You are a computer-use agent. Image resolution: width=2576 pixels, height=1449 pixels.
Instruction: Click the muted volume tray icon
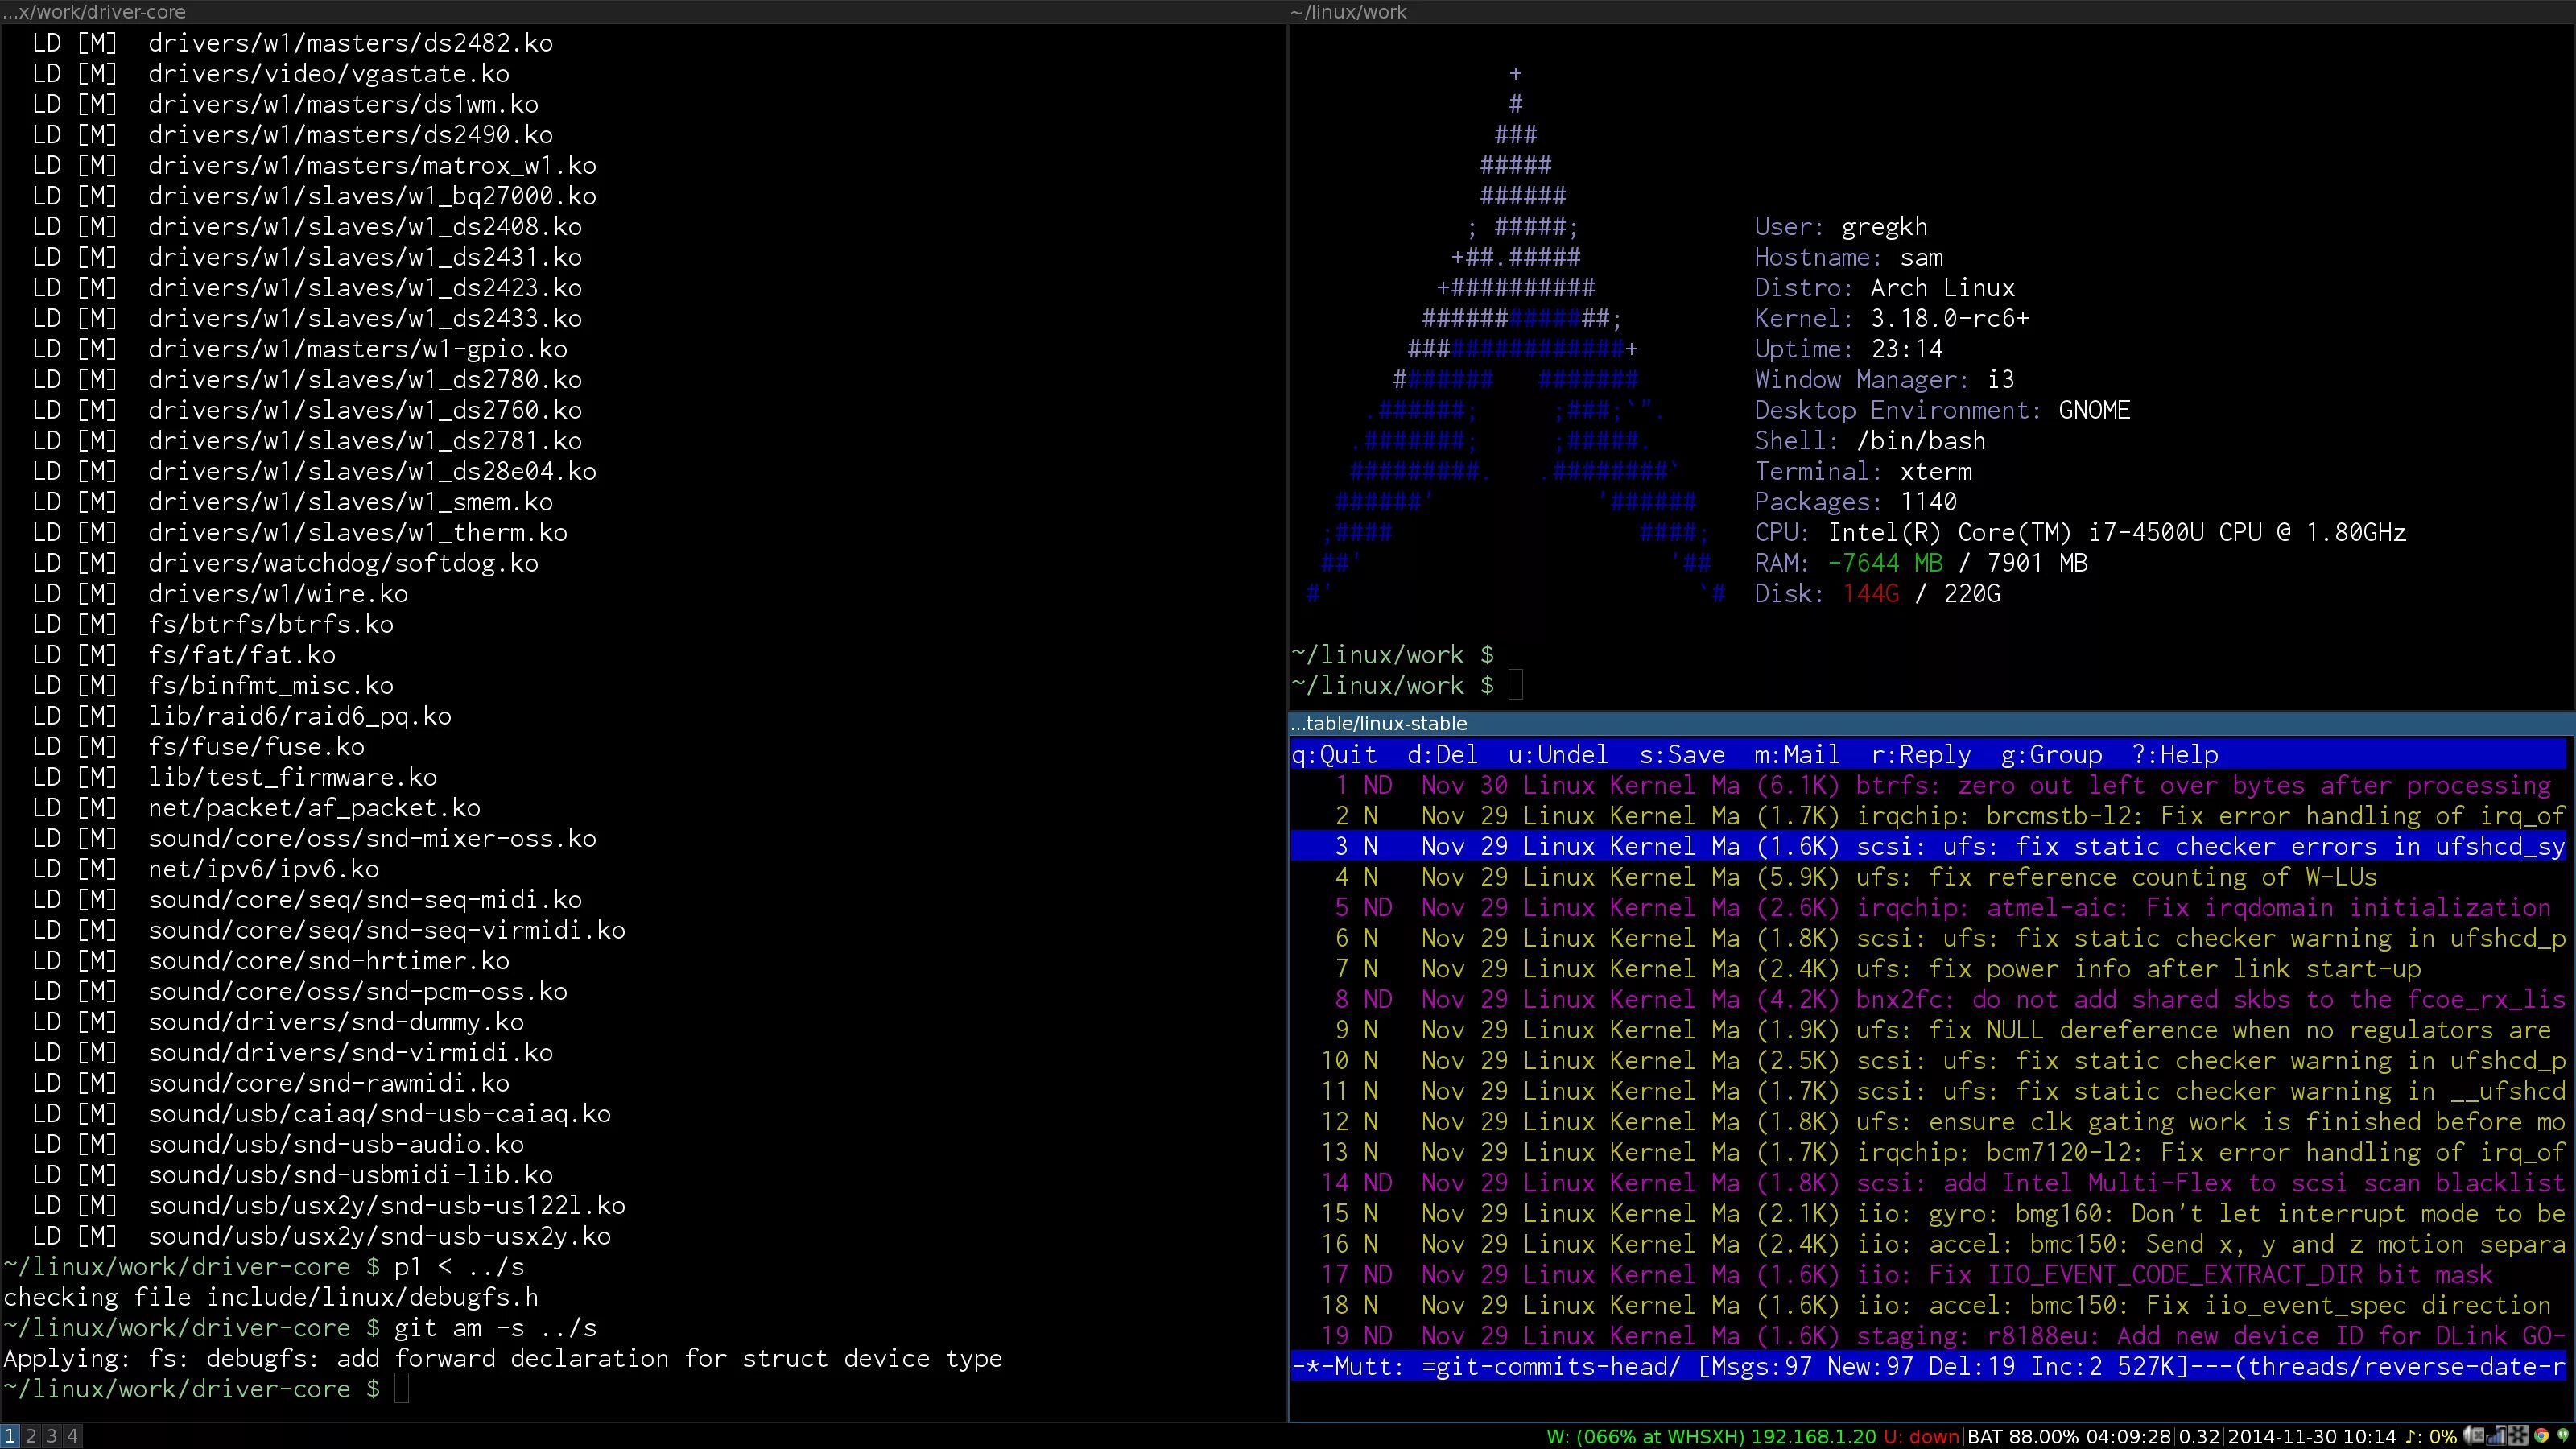(x=2474, y=1436)
